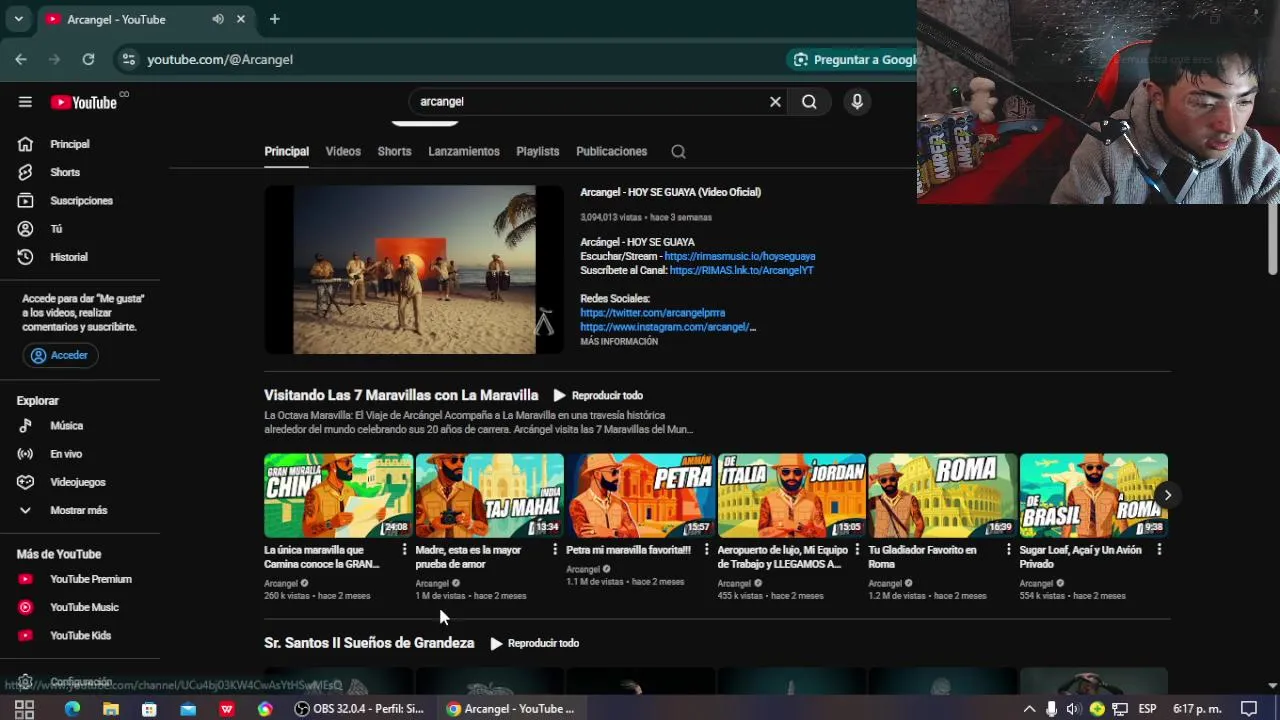This screenshot has width=1280, height=720.
Task: Show next videos in the Maravillas carousel
Action: pos(1167,495)
